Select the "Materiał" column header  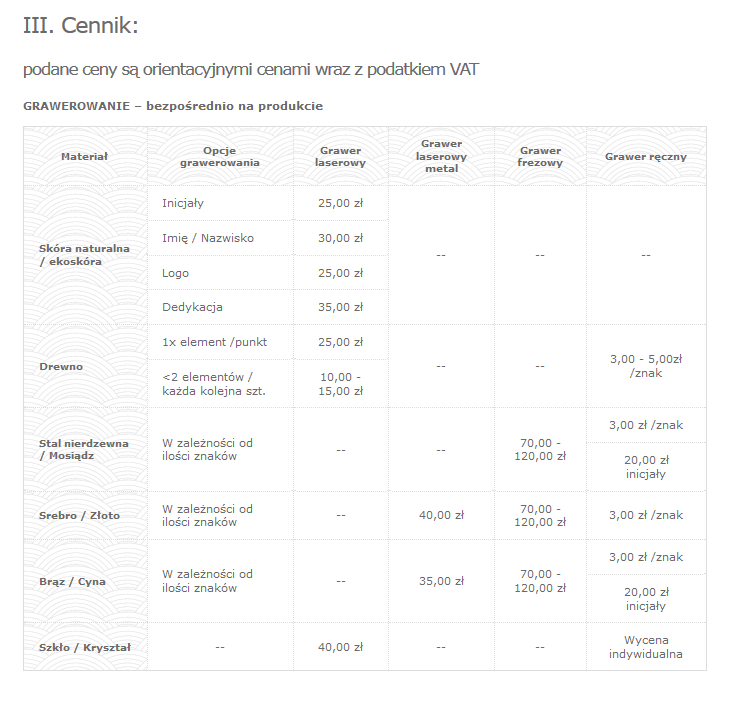[84, 156]
